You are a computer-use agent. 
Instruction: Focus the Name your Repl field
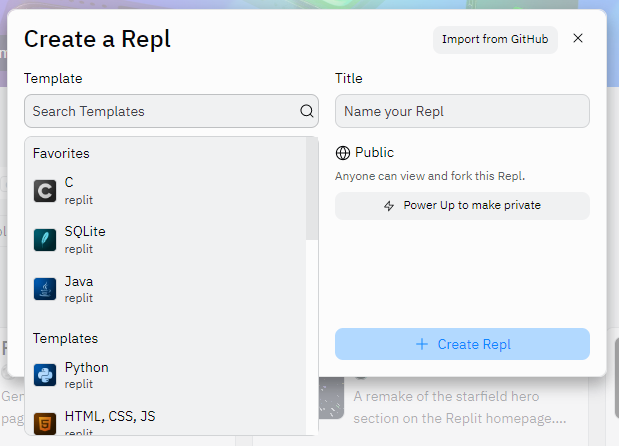[x=462, y=111]
